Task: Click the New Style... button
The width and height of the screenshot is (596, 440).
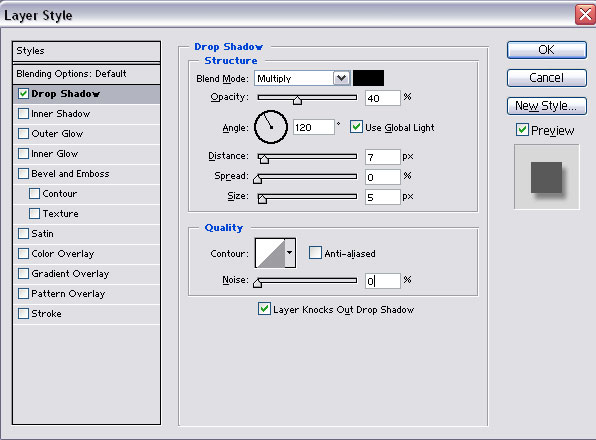Action: 547,106
